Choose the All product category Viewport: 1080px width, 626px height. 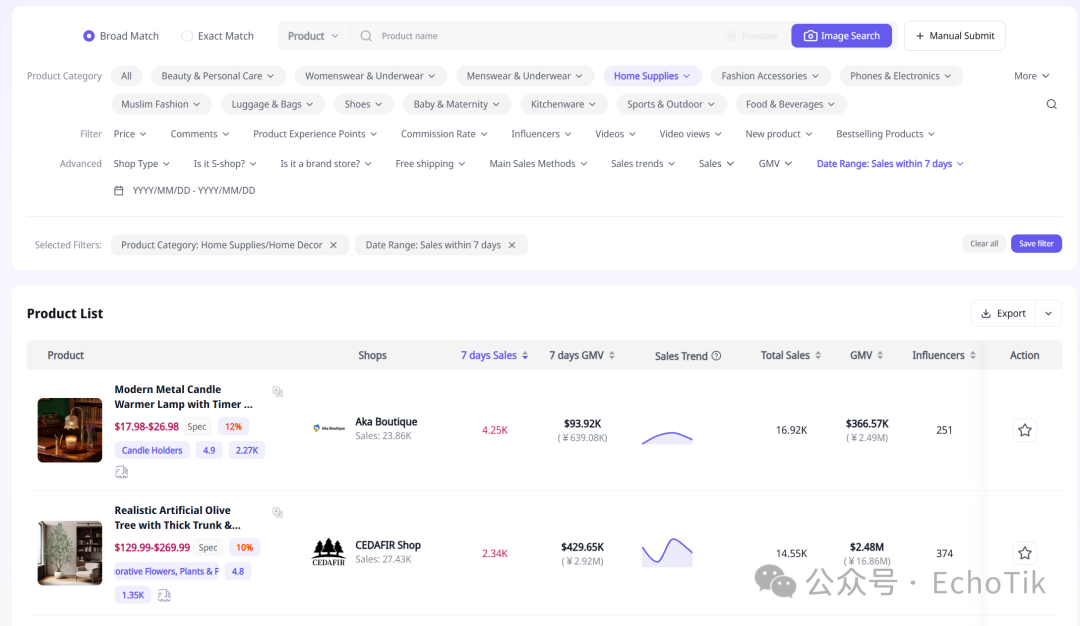[126, 76]
